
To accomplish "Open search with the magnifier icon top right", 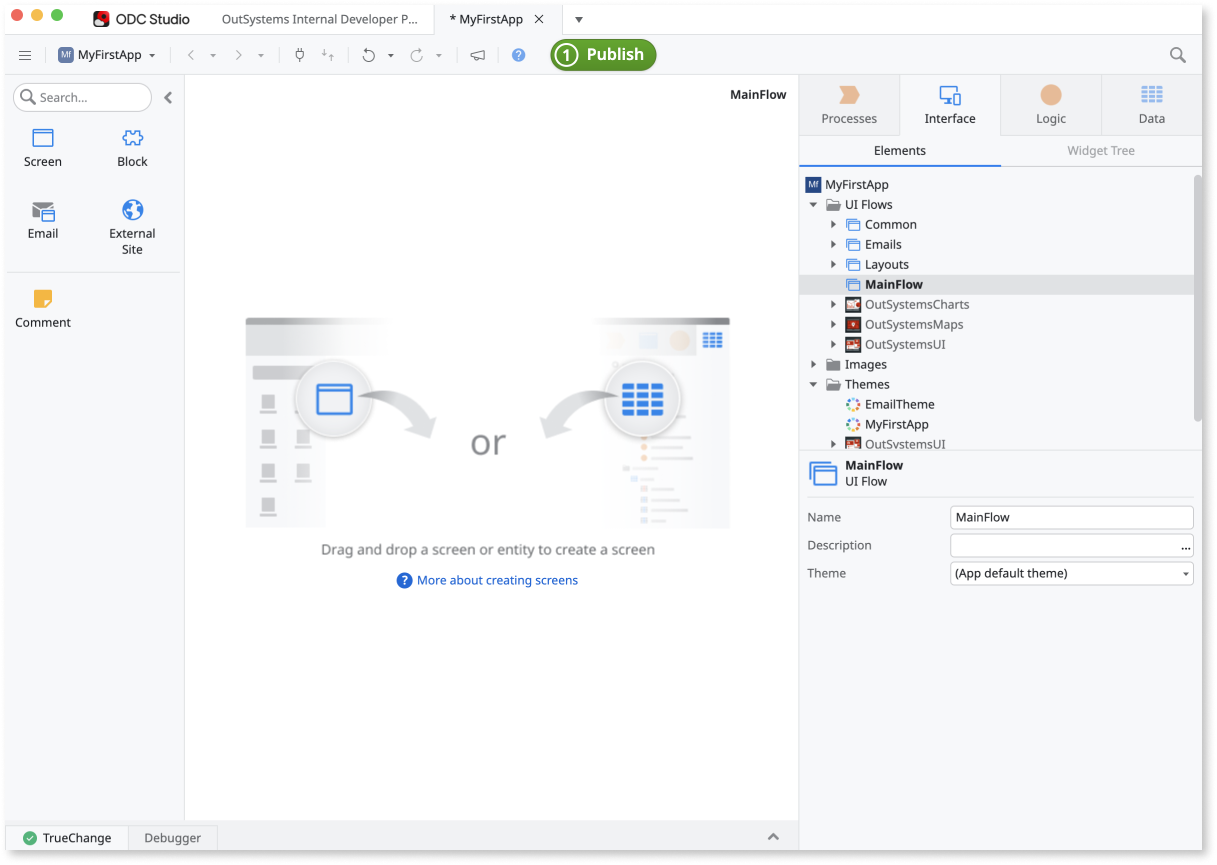I will tap(1176, 55).
